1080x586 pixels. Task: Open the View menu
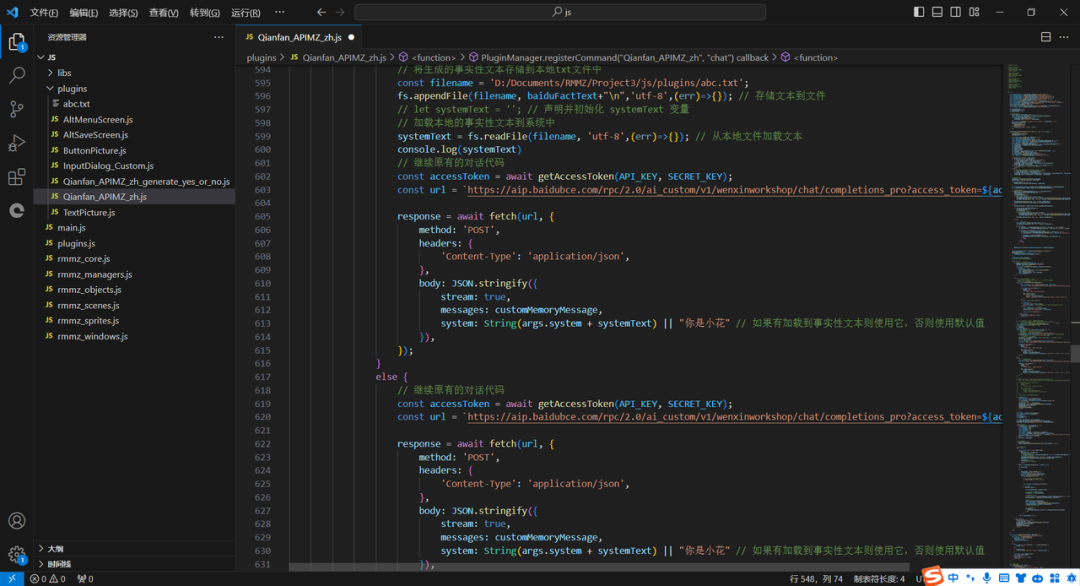163,12
